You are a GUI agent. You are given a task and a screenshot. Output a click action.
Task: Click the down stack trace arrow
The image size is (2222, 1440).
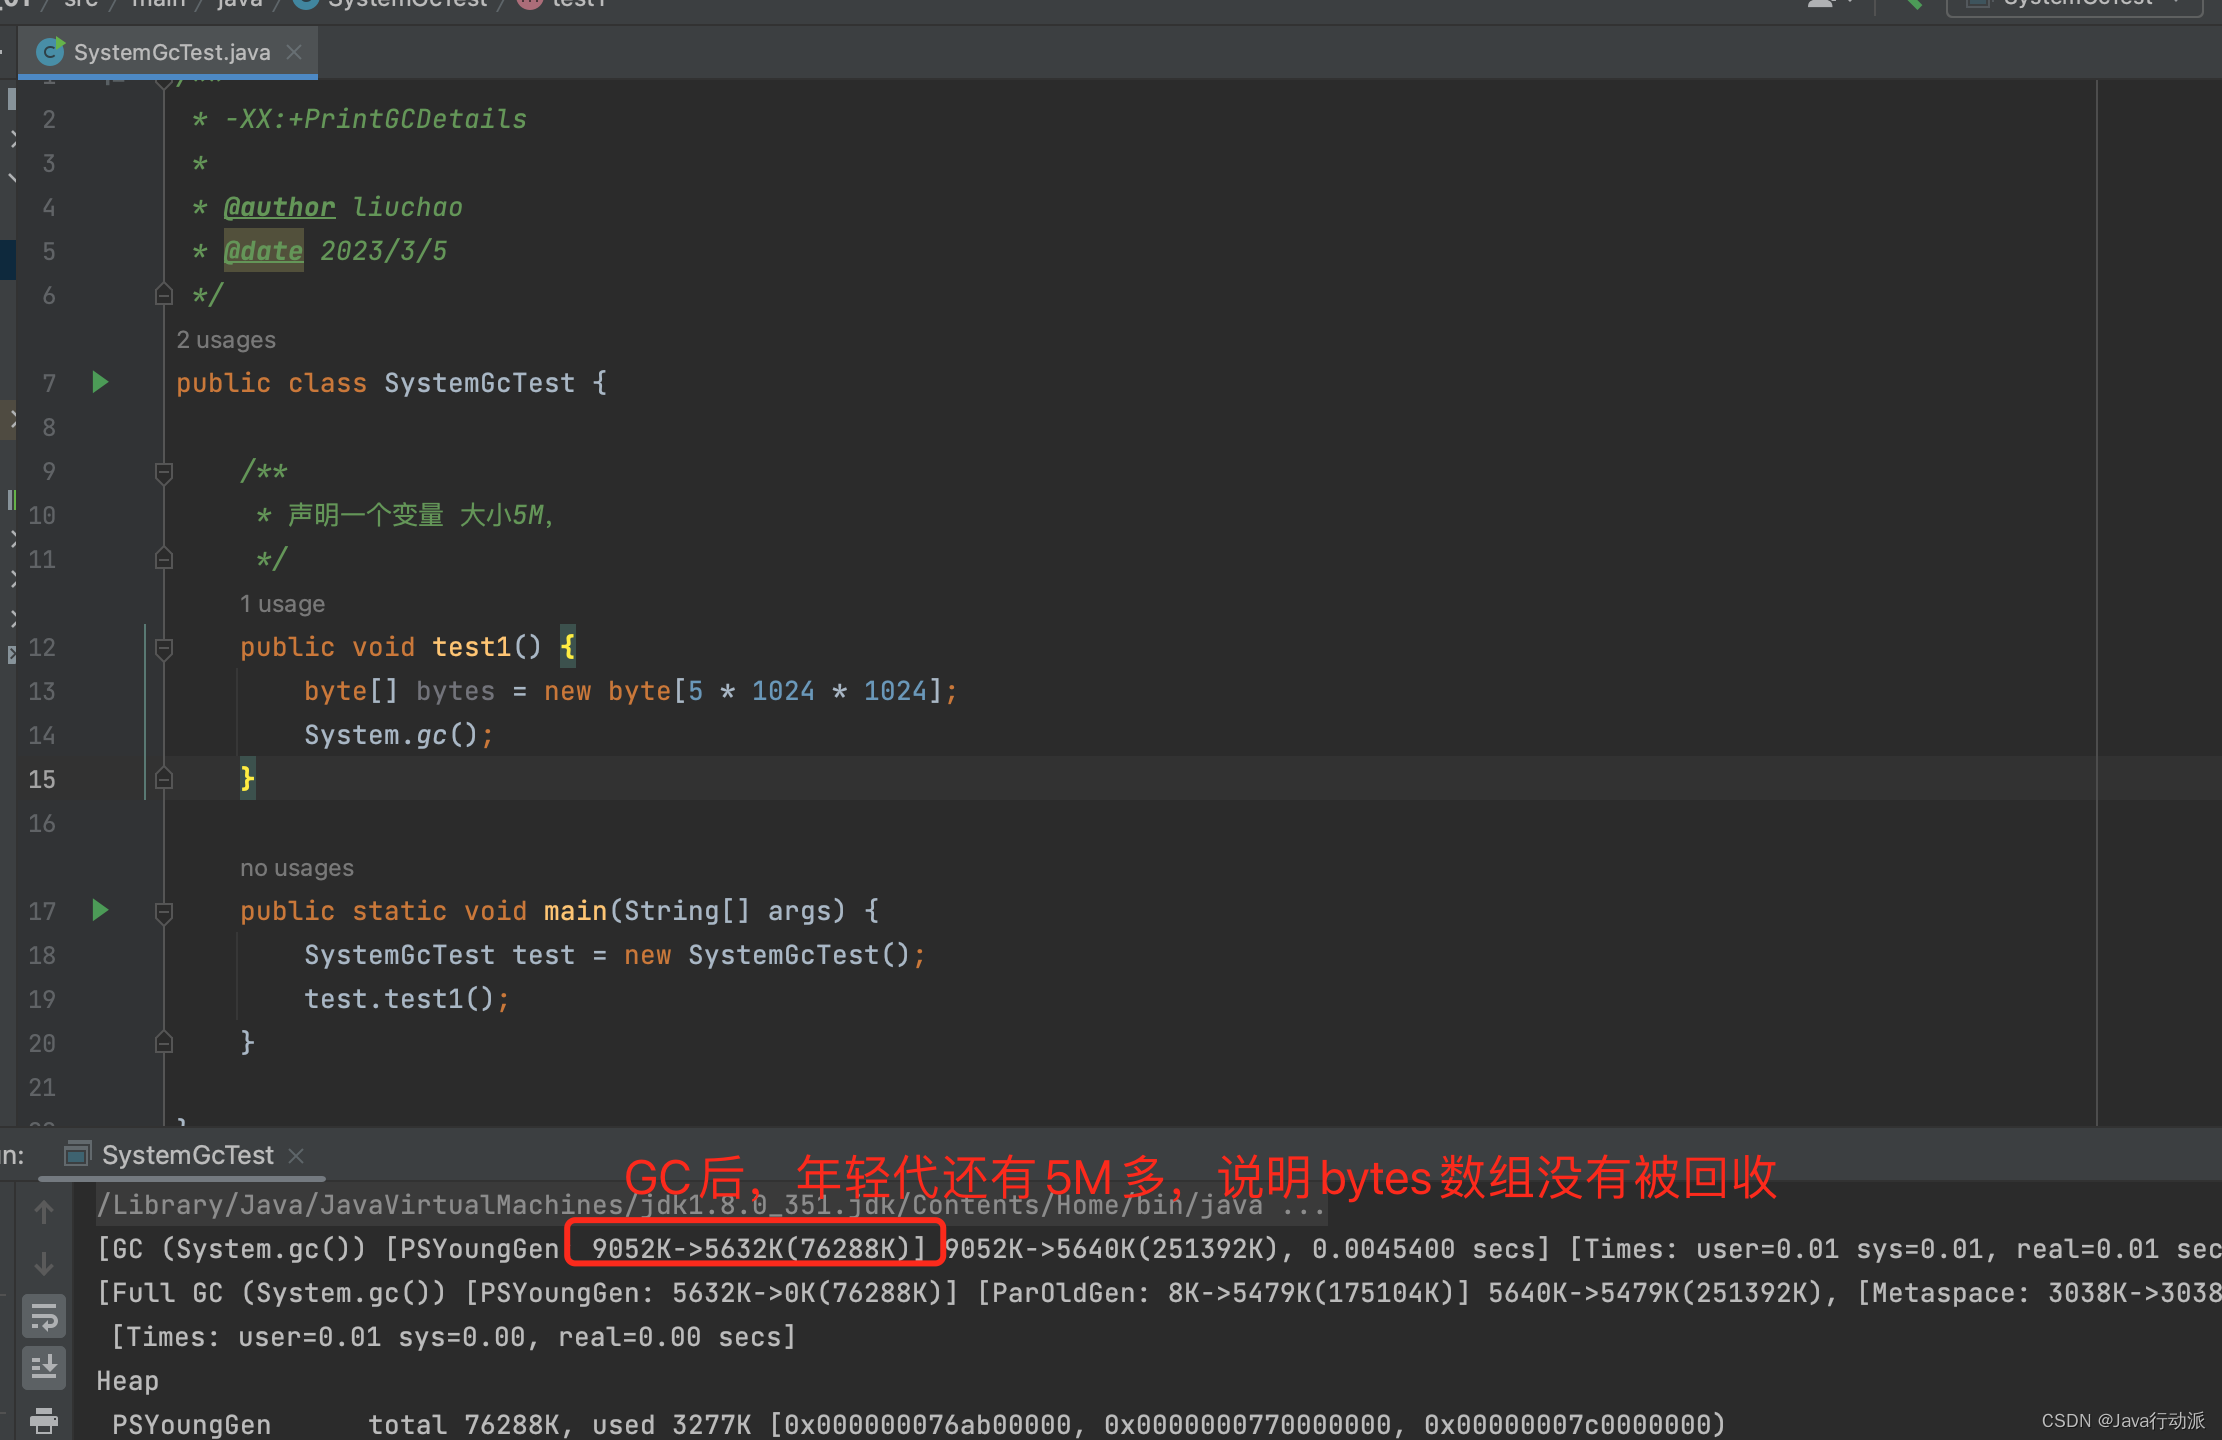[44, 1264]
